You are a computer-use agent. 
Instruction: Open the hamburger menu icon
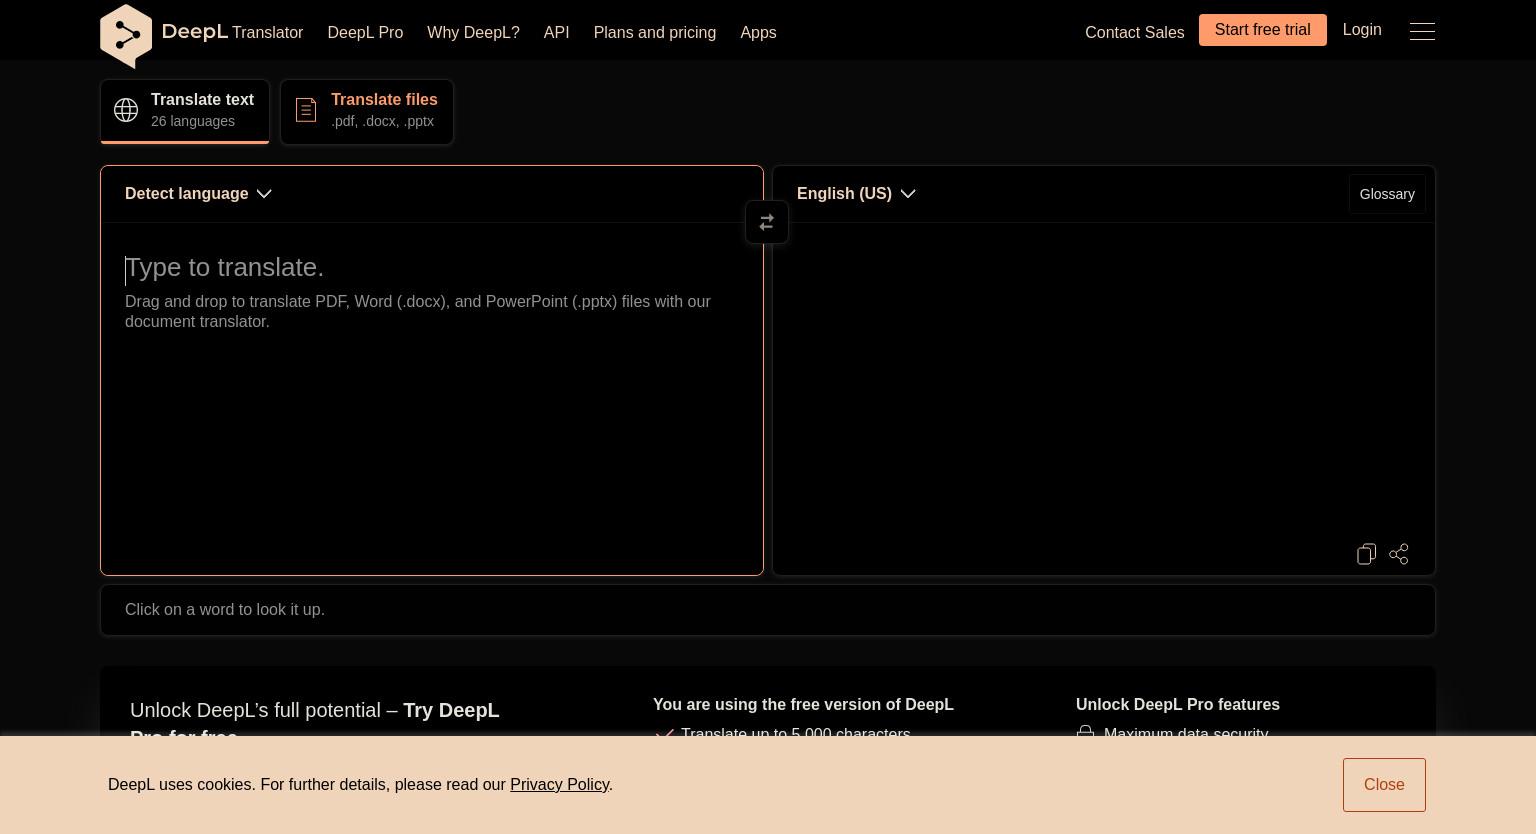tap(1422, 31)
